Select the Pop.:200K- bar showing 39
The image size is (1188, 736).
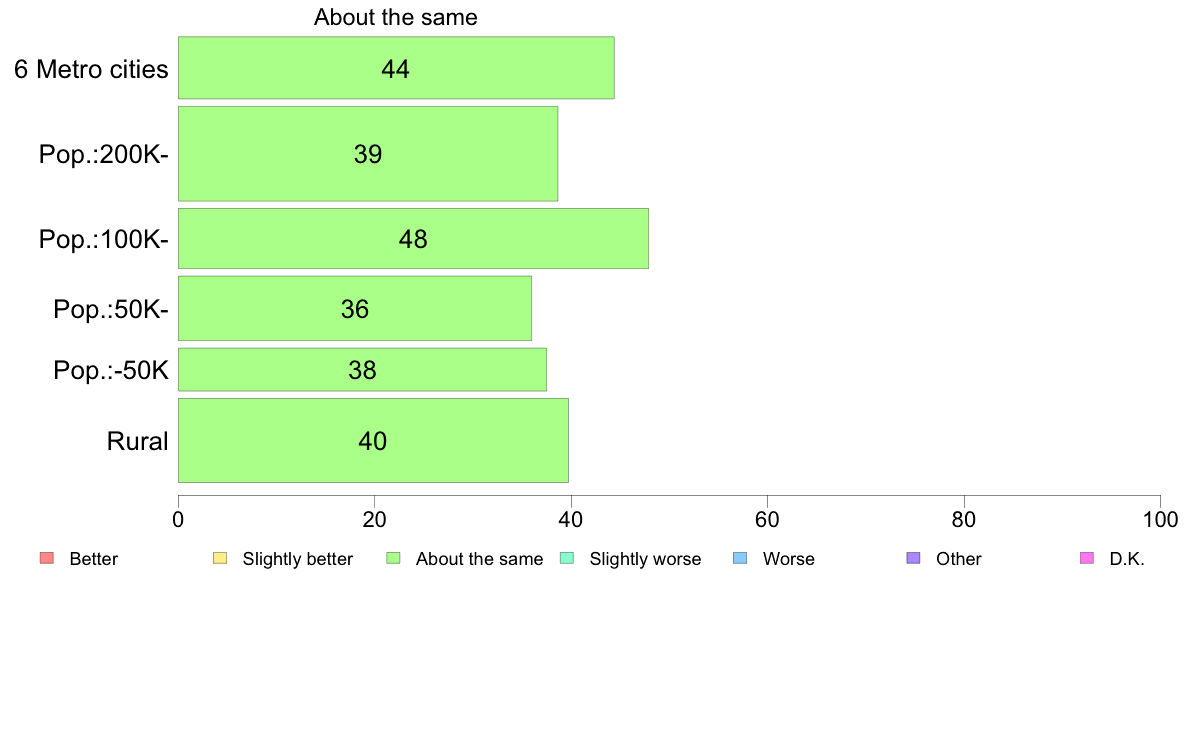click(368, 154)
